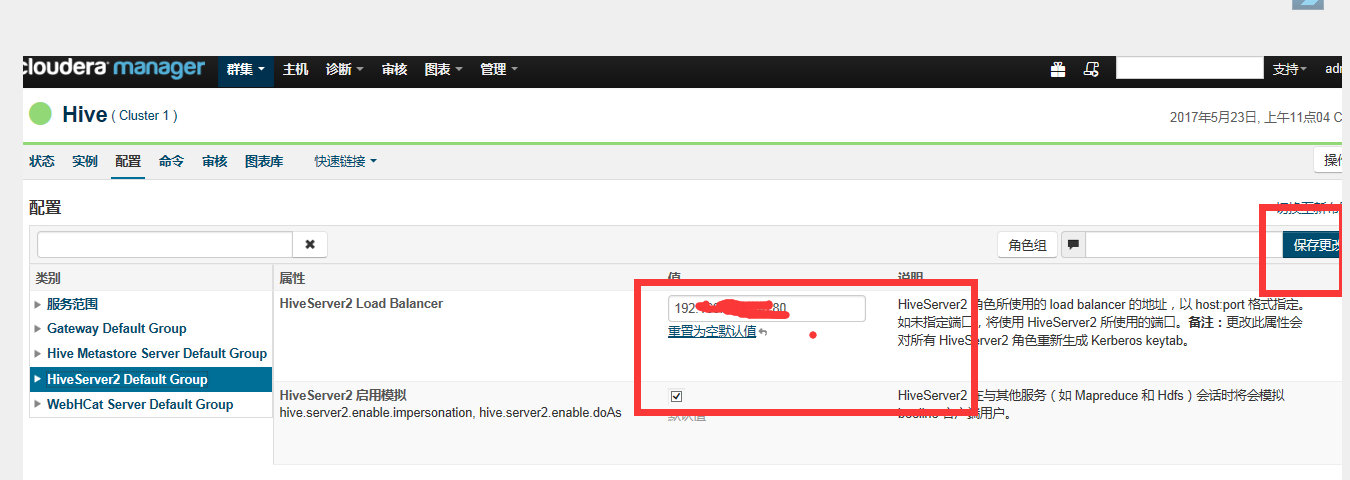The height and width of the screenshot is (480, 1350).
Task: Click the configuration search filter field
Action: click(x=165, y=244)
